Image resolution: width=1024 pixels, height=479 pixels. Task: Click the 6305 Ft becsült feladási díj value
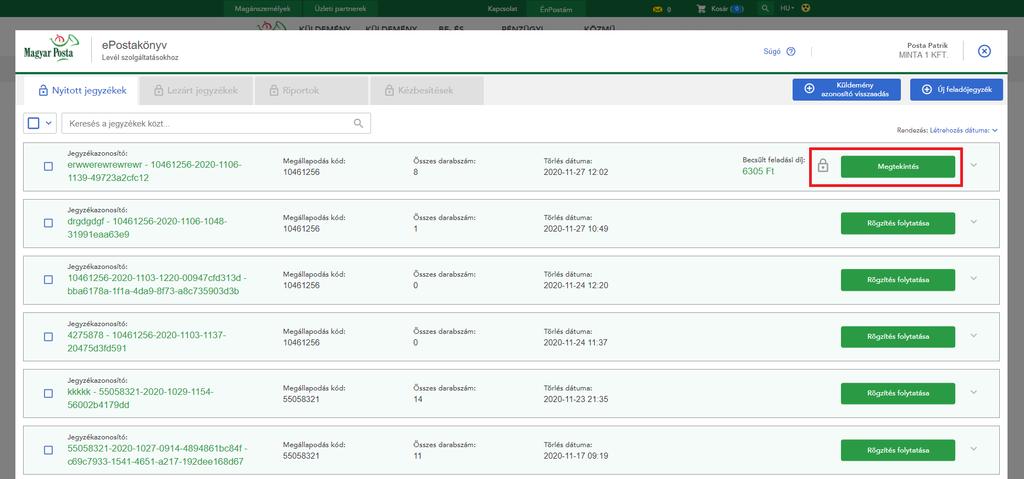pos(758,172)
